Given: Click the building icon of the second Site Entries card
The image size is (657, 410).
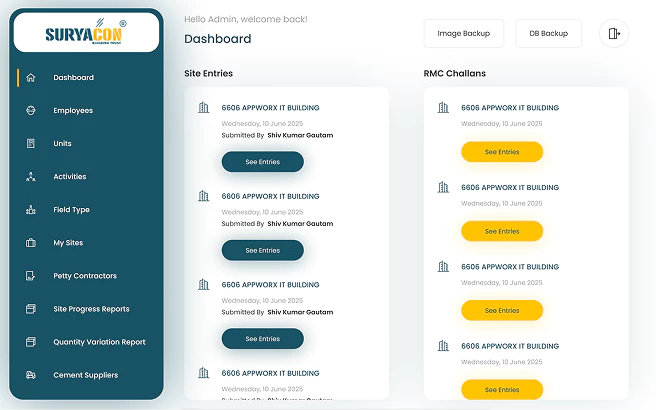Looking at the screenshot, I should pos(204,196).
